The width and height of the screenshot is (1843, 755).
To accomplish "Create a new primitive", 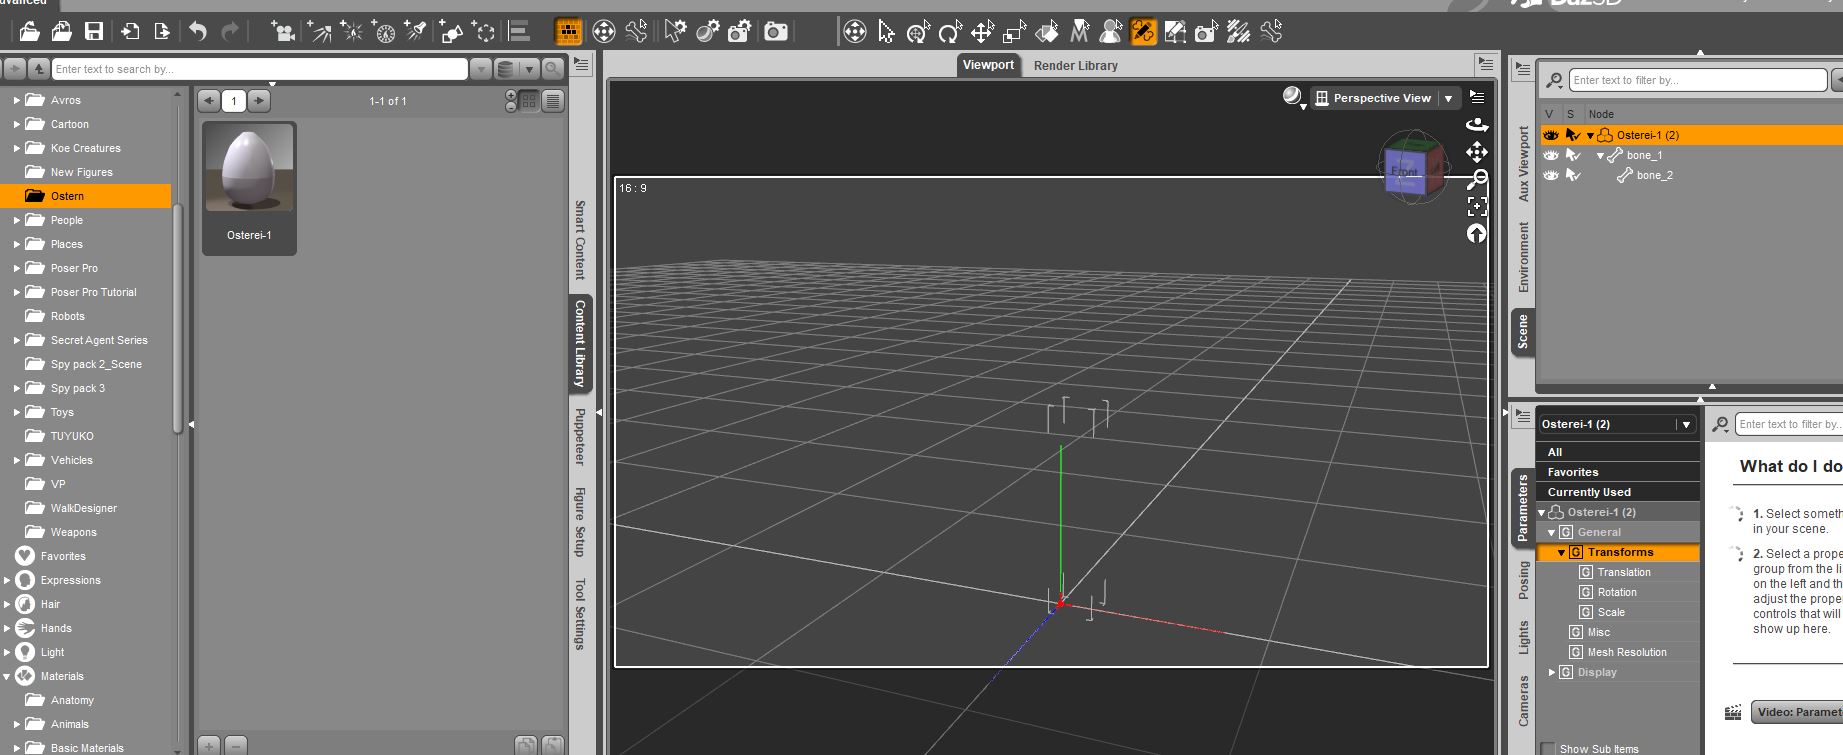I will (451, 32).
